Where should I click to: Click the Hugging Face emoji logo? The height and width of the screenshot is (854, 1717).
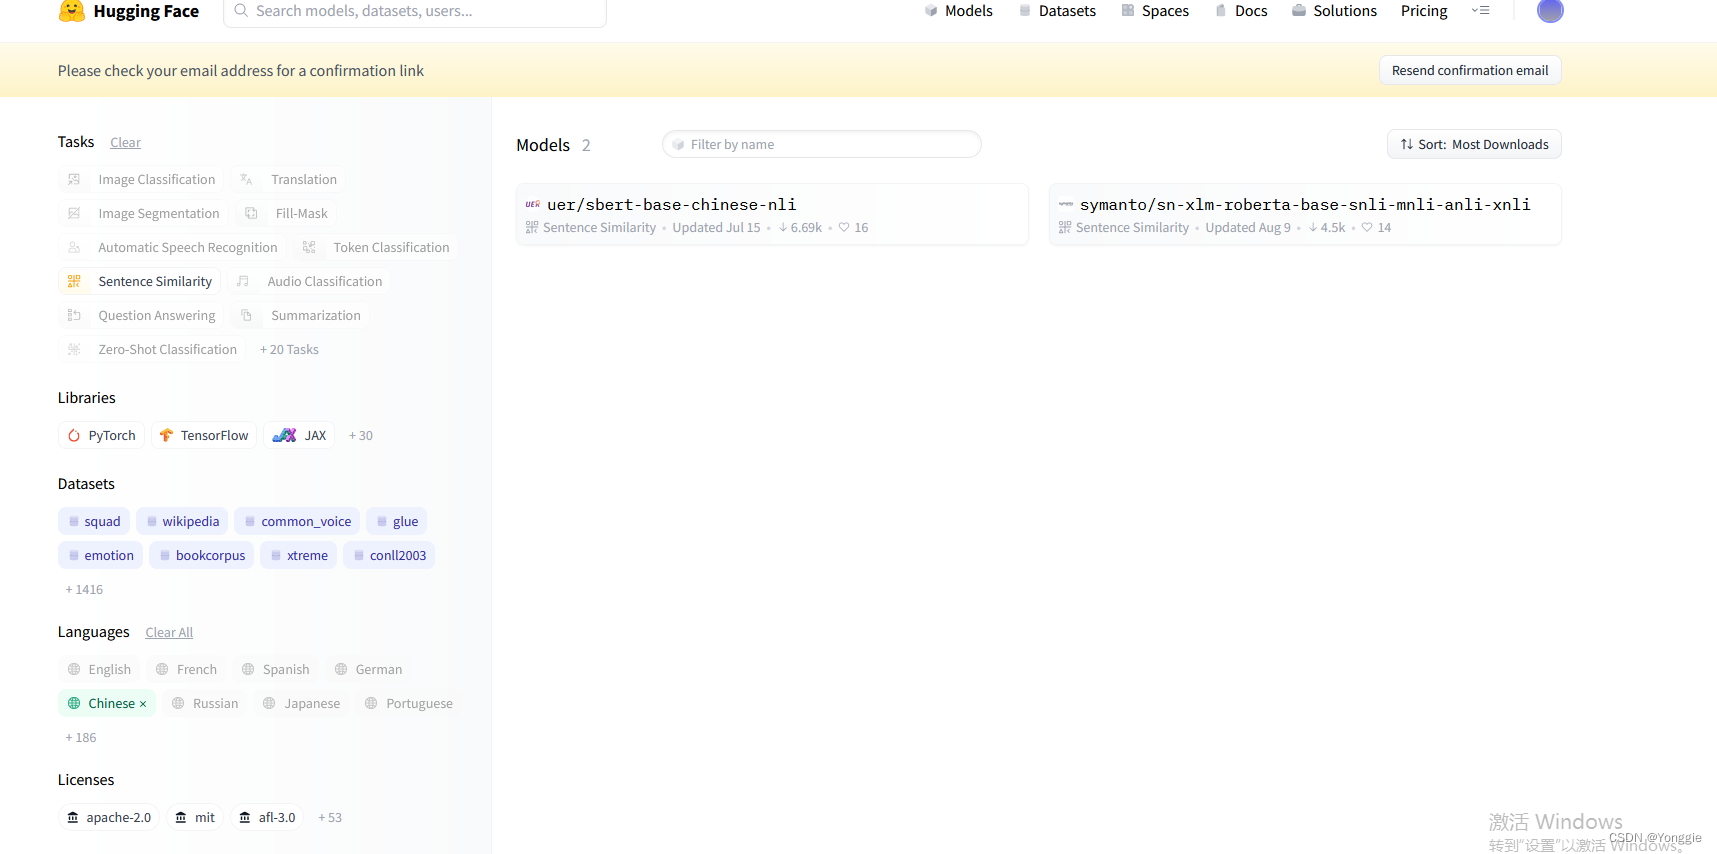(72, 11)
